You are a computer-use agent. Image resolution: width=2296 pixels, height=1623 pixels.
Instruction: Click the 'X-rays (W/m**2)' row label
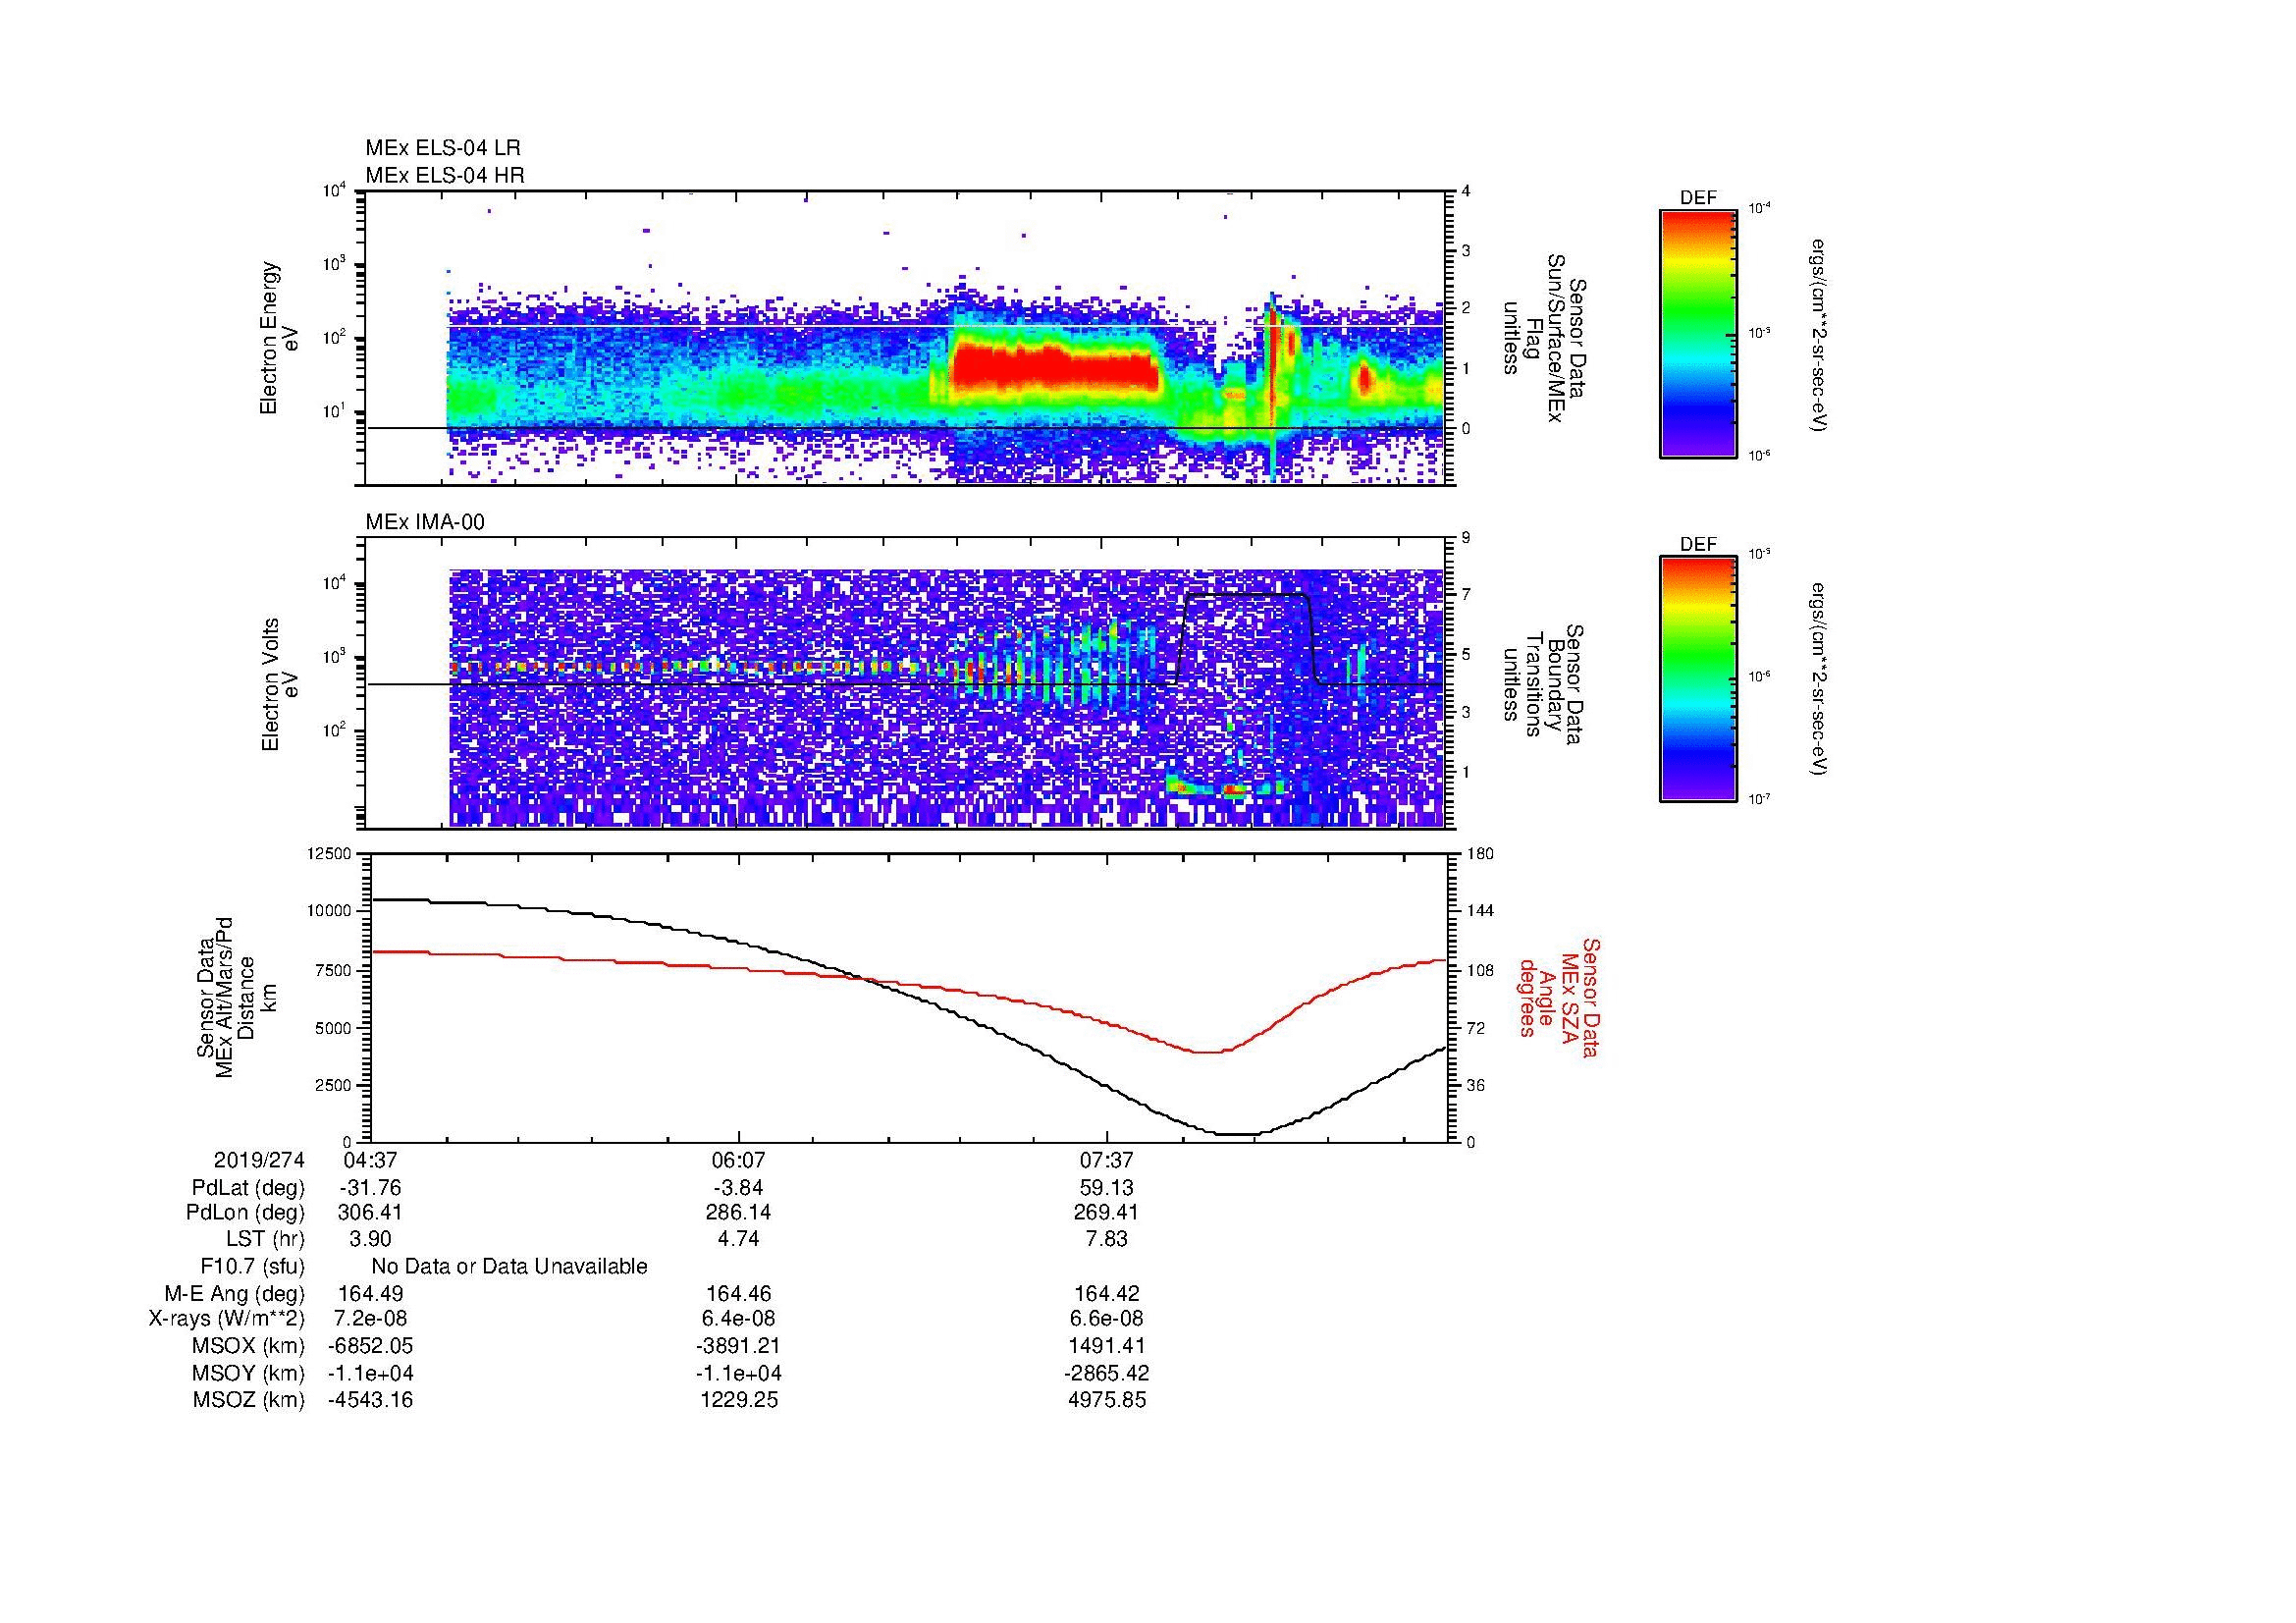[x=227, y=1320]
